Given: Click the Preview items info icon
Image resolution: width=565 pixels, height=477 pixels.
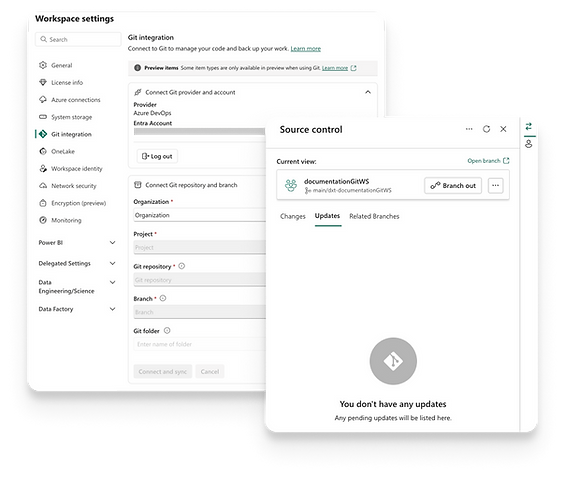Looking at the screenshot, I should point(137,68).
